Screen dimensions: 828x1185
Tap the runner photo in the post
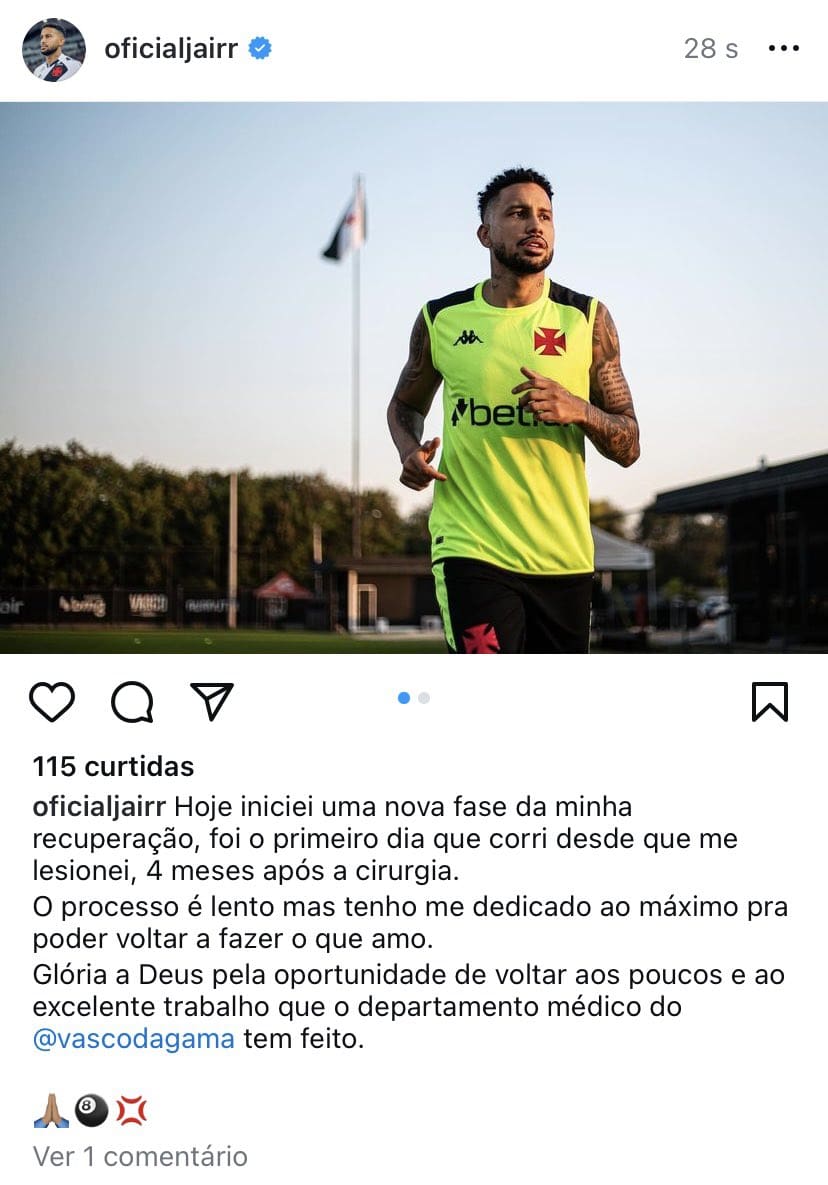[x=414, y=378]
